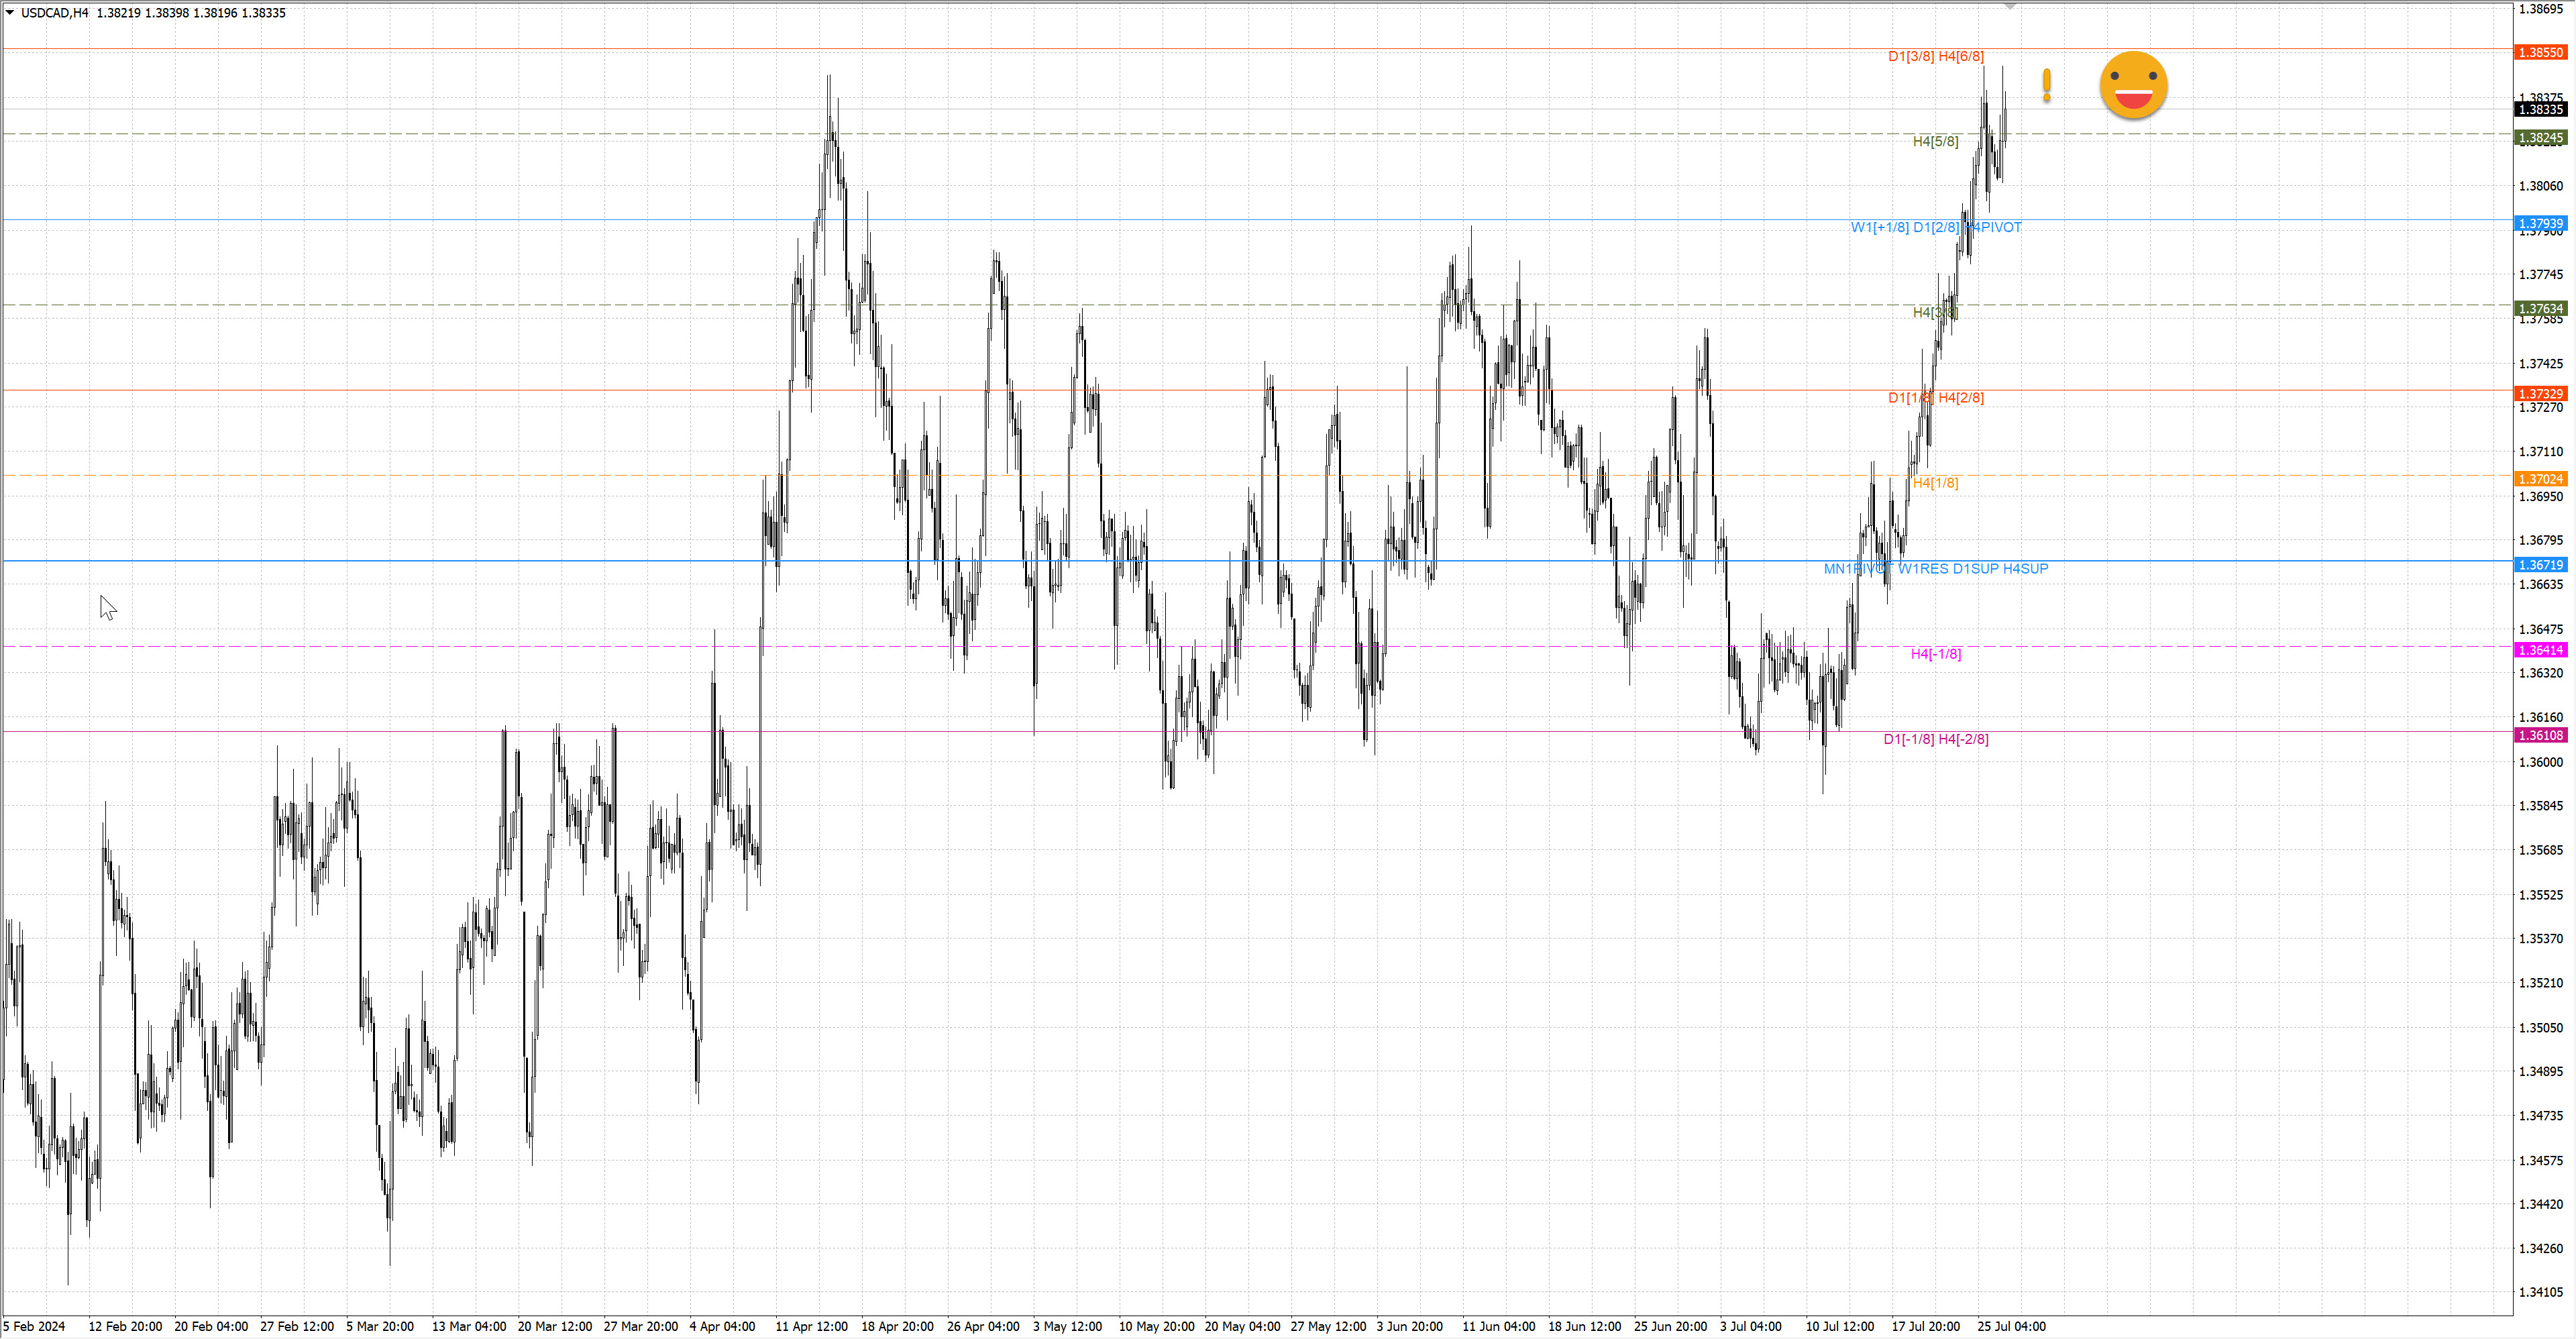This screenshot has width=2576, height=1339.
Task: Click the green 1.37634 price tag
Action: click(2540, 309)
